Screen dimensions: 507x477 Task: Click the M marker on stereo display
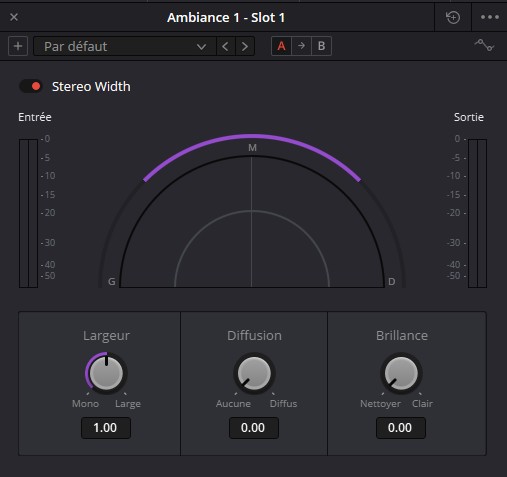coord(252,148)
